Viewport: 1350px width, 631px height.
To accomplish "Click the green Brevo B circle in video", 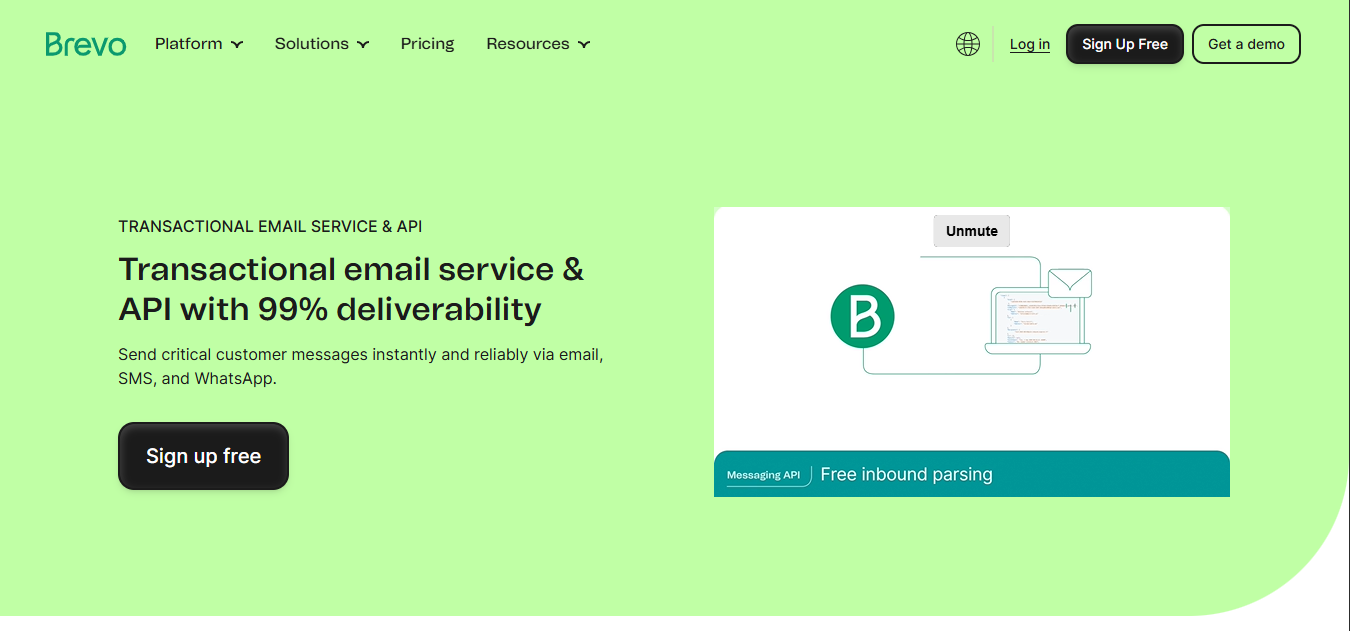I will pyautogui.click(x=862, y=317).
